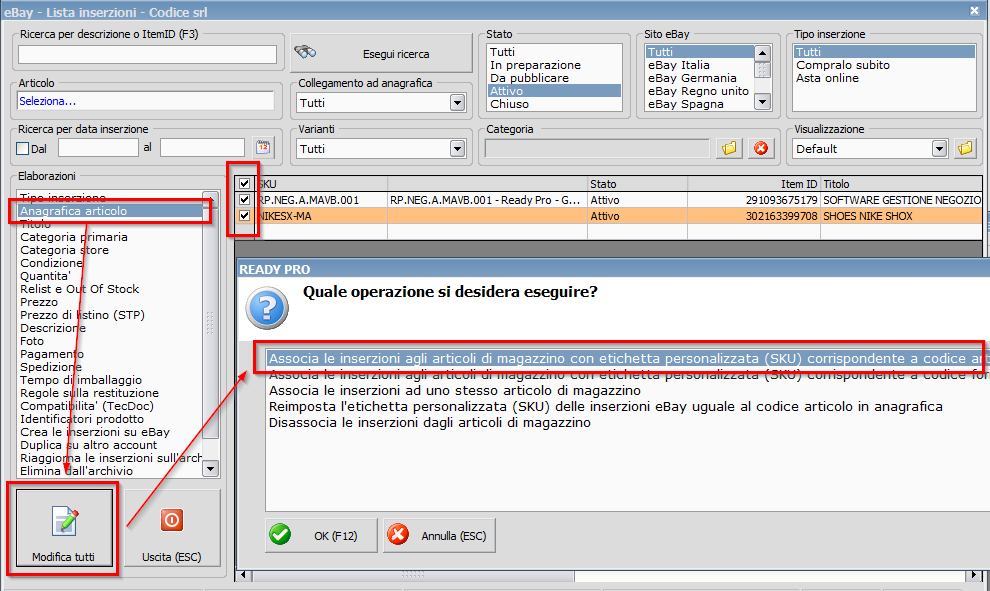This screenshot has height=591, width=990.
Task: Open the Visualizzazione Default dropdown
Action: (x=939, y=149)
